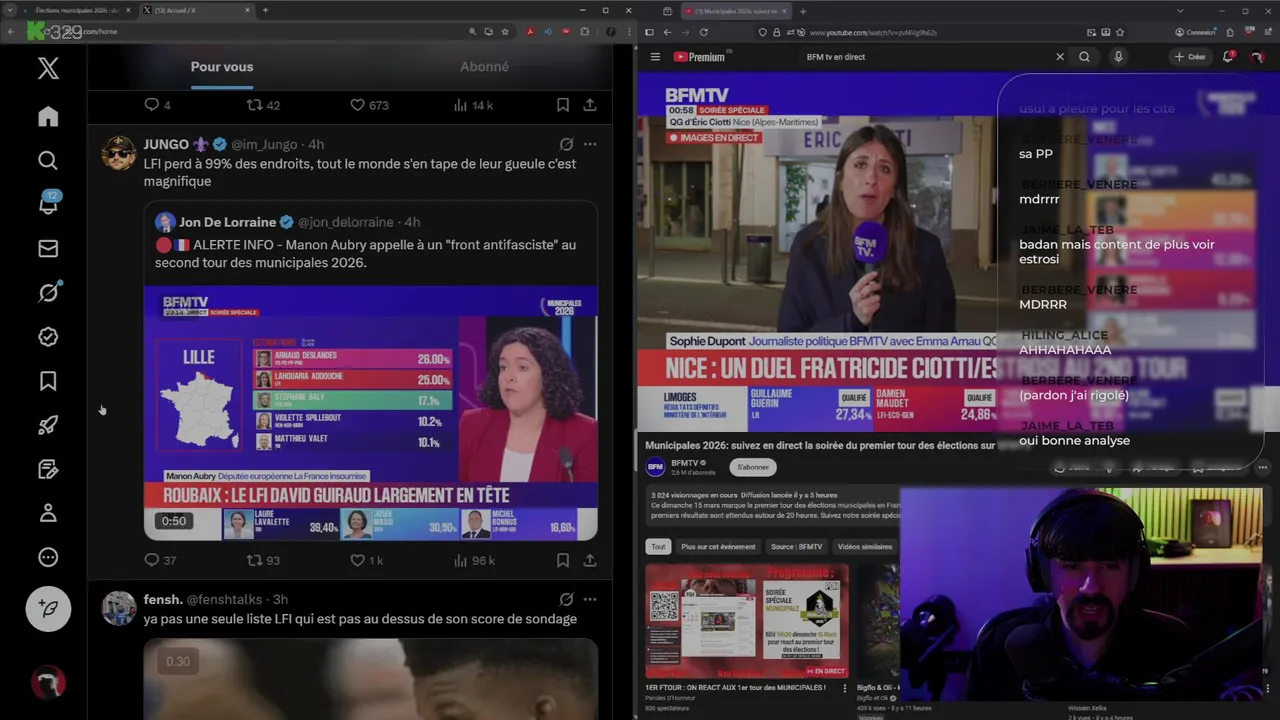Click the YouTube search magnifier button
This screenshot has height=720, width=1280.
(1084, 57)
